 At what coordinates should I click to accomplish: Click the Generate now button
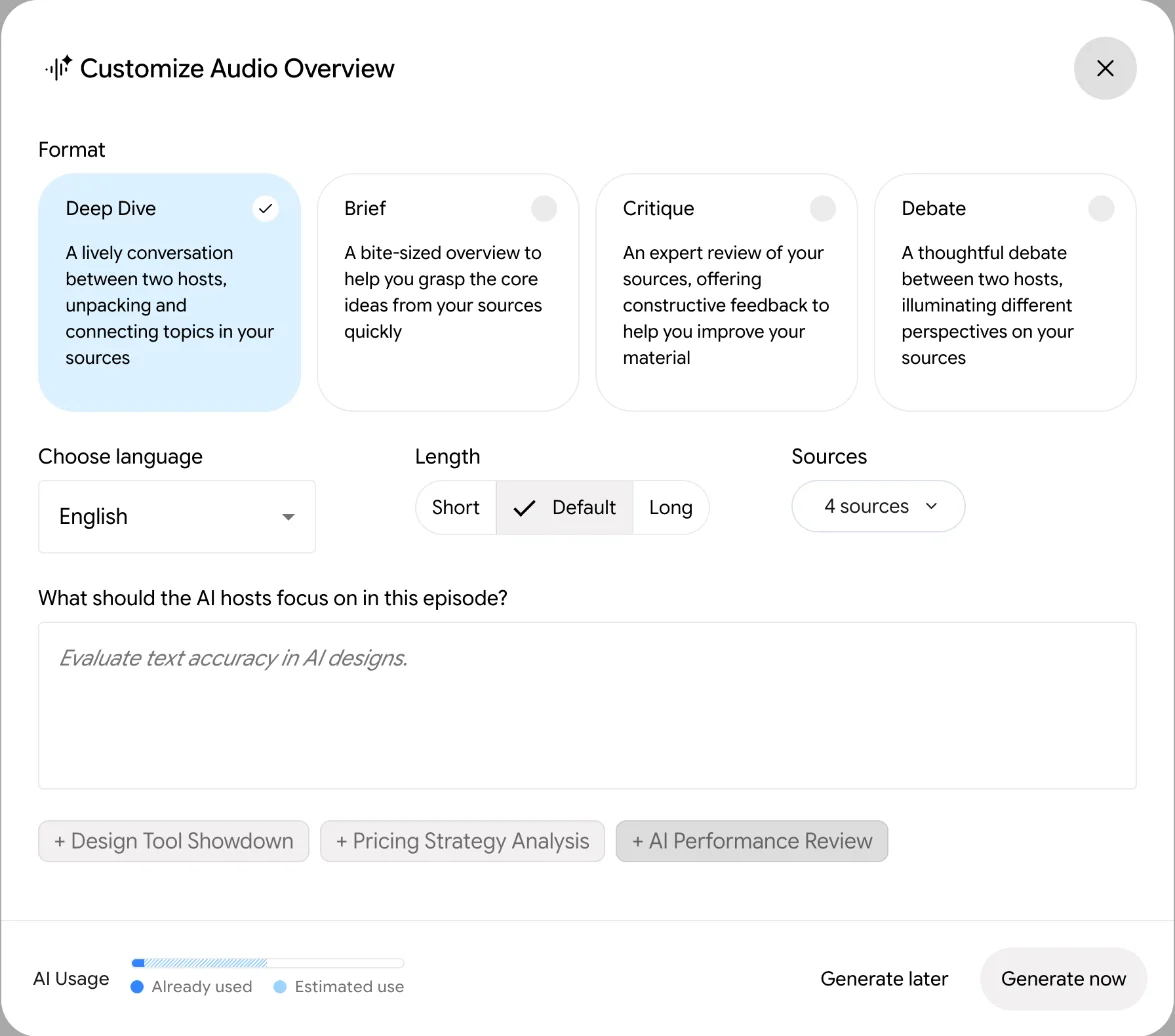click(x=1063, y=979)
